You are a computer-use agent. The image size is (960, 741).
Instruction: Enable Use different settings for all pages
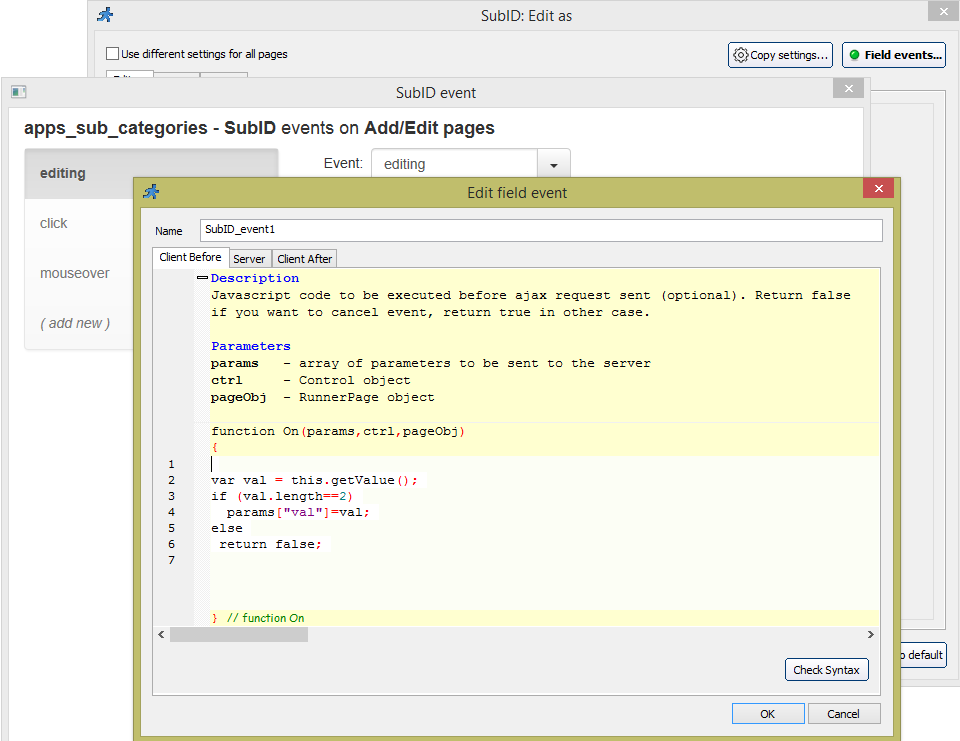click(x=112, y=53)
